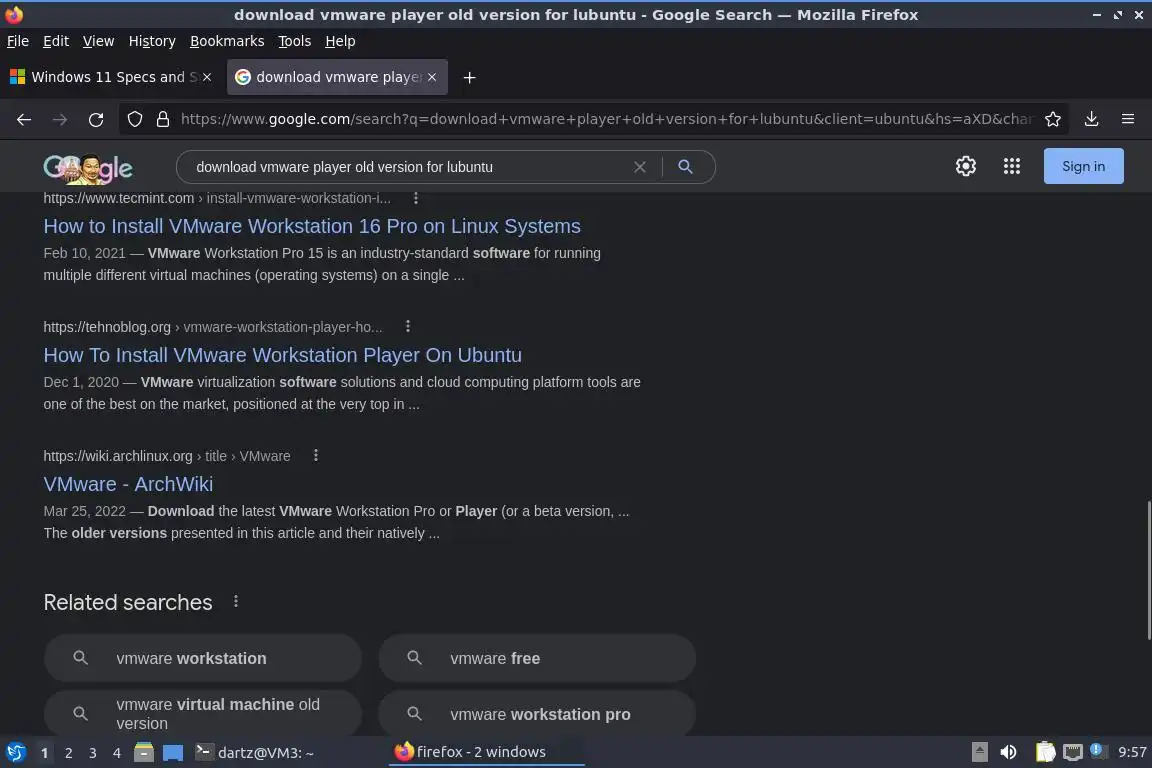Viewport: 1152px width, 768px height.
Task: Open the file manager from the panel
Action: (144, 753)
